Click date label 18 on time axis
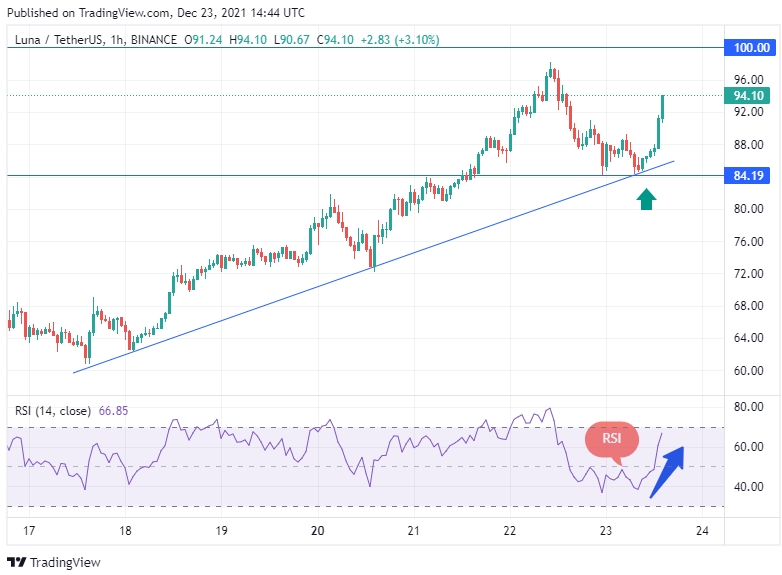The image size is (782, 575). [125, 531]
